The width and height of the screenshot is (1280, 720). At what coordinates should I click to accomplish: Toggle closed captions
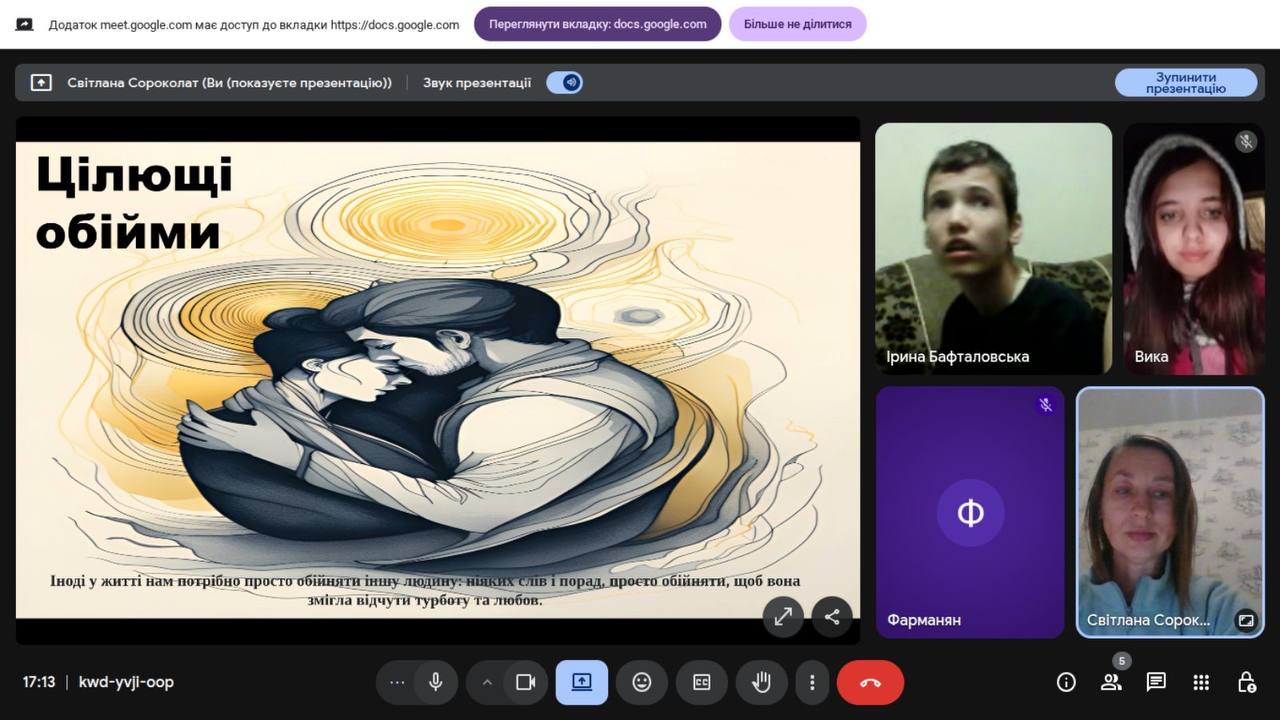702,682
